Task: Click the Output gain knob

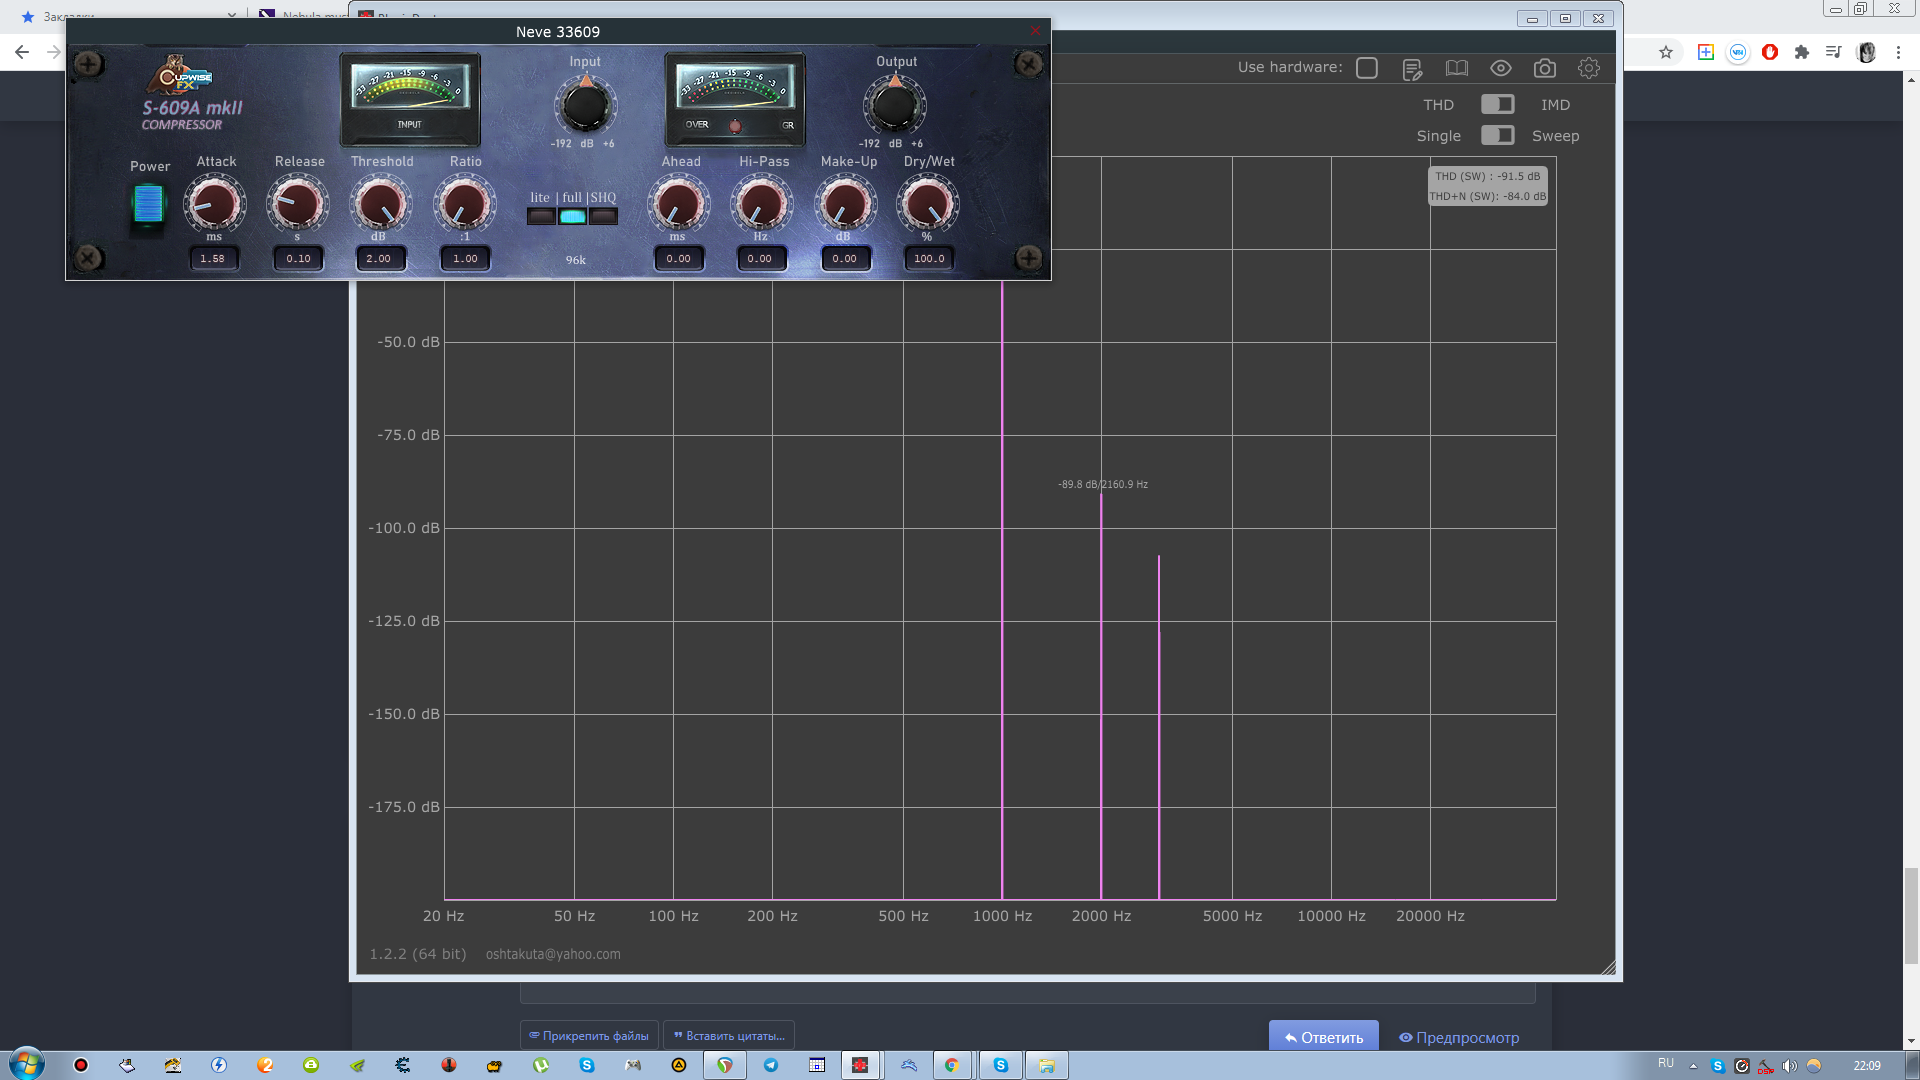Action: click(895, 107)
